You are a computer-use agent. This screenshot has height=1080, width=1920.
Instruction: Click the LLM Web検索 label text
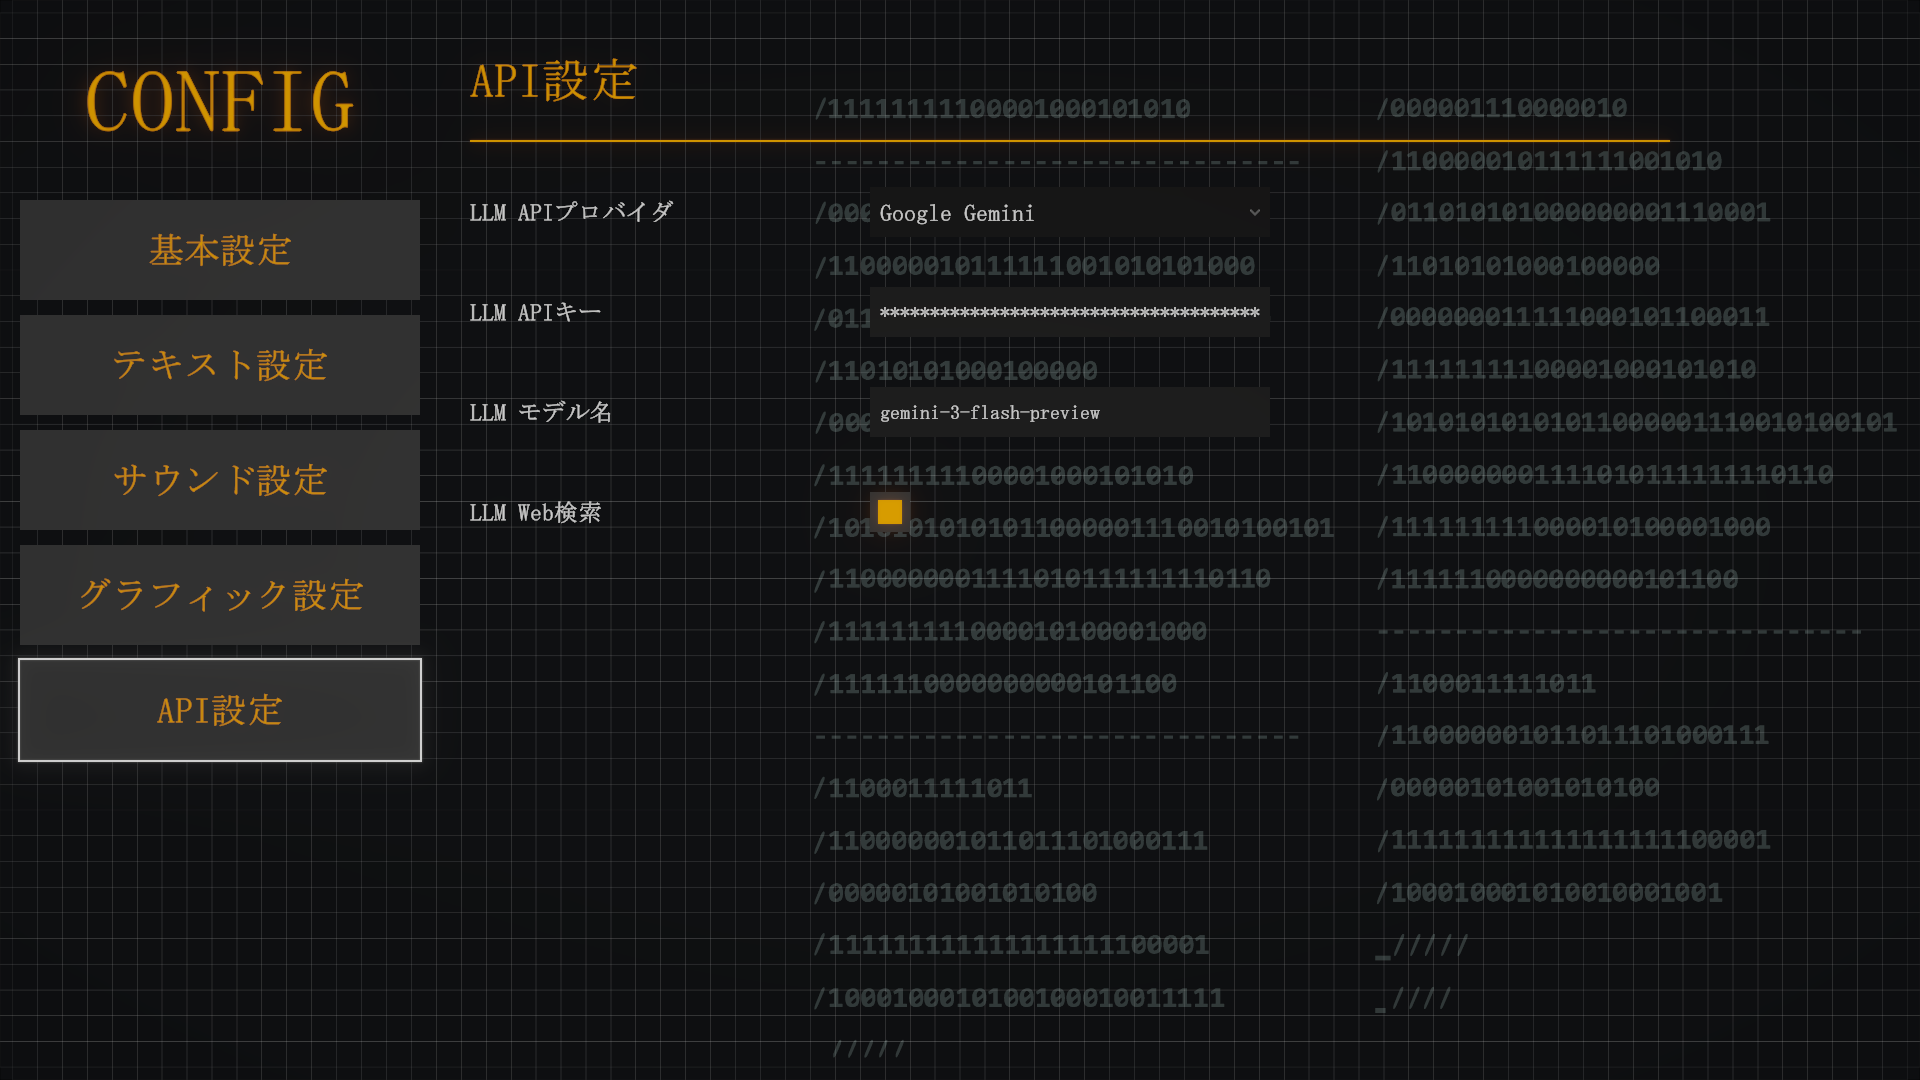(535, 512)
